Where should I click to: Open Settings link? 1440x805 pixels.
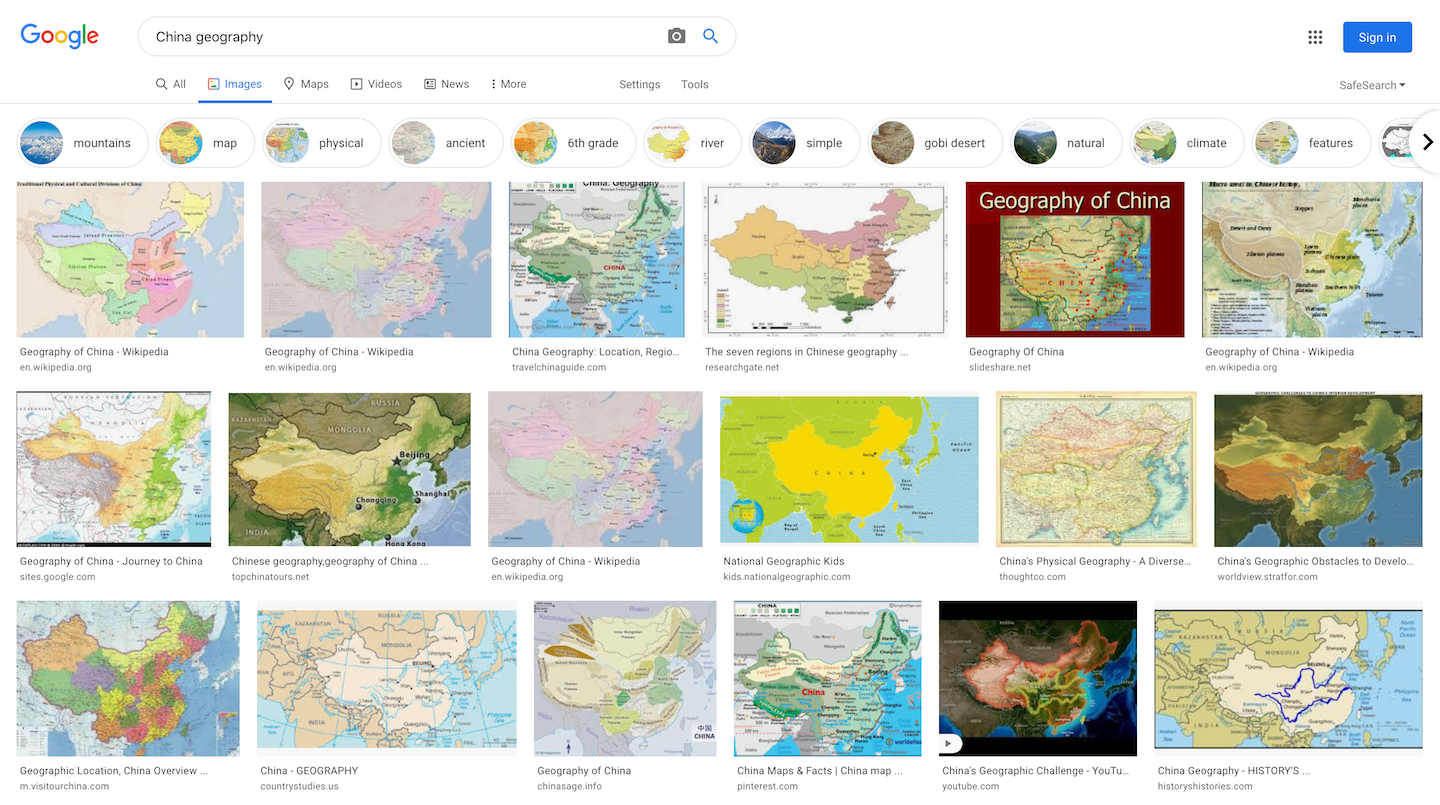pos(640,84)
